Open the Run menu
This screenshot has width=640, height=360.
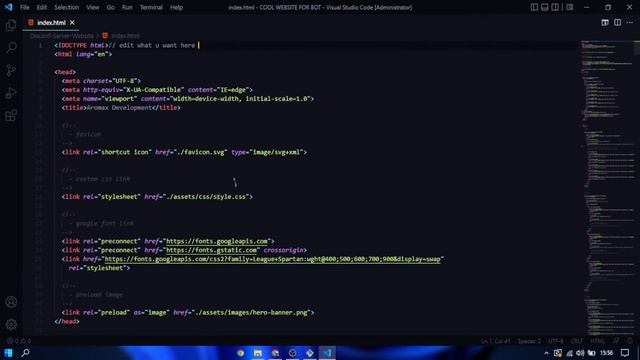127,7
